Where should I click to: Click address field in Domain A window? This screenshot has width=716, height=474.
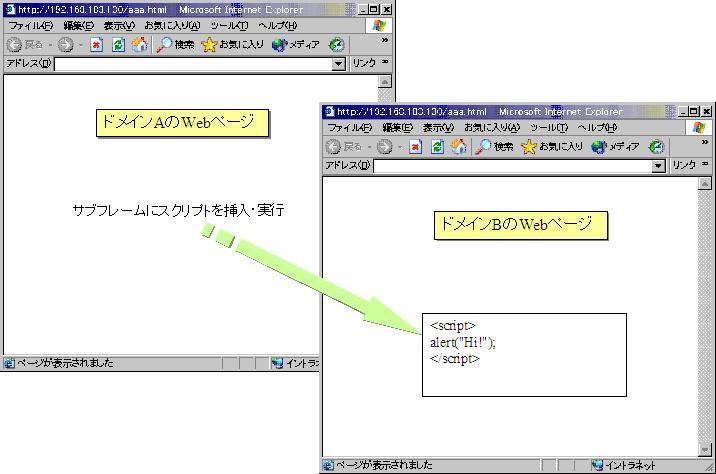pos(194,64)
